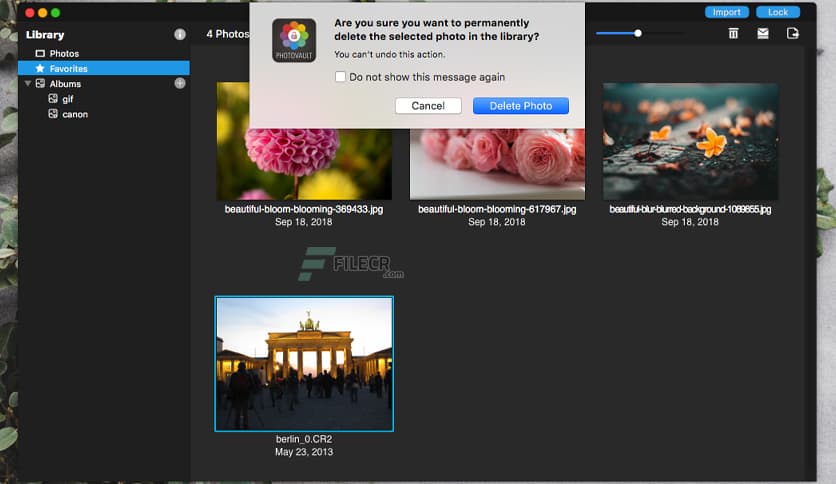
Task: Select the berlin_0.CR2 Brandenburg Gate thumbnail
Action: [x=304, y=364]
